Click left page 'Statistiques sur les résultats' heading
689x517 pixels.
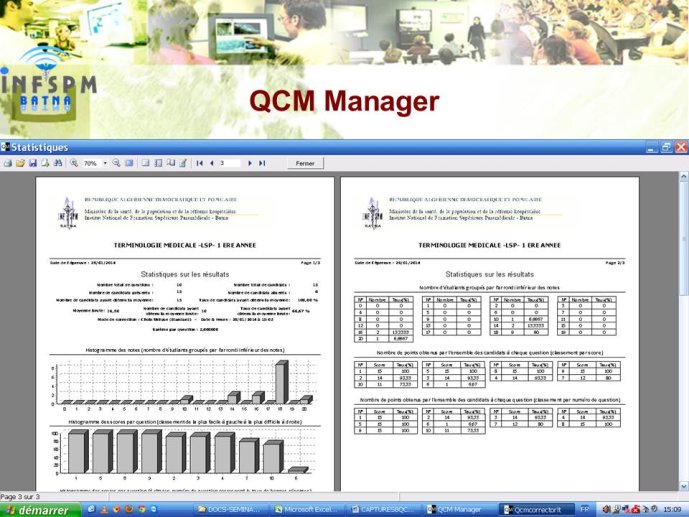click(185, 274)
